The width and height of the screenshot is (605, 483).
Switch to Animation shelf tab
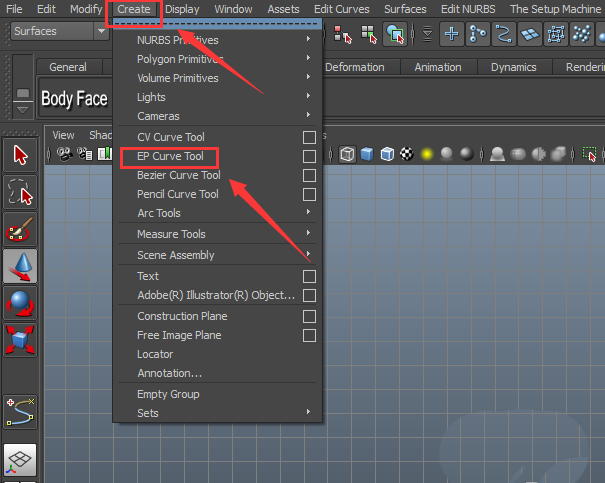pos(438,67)
